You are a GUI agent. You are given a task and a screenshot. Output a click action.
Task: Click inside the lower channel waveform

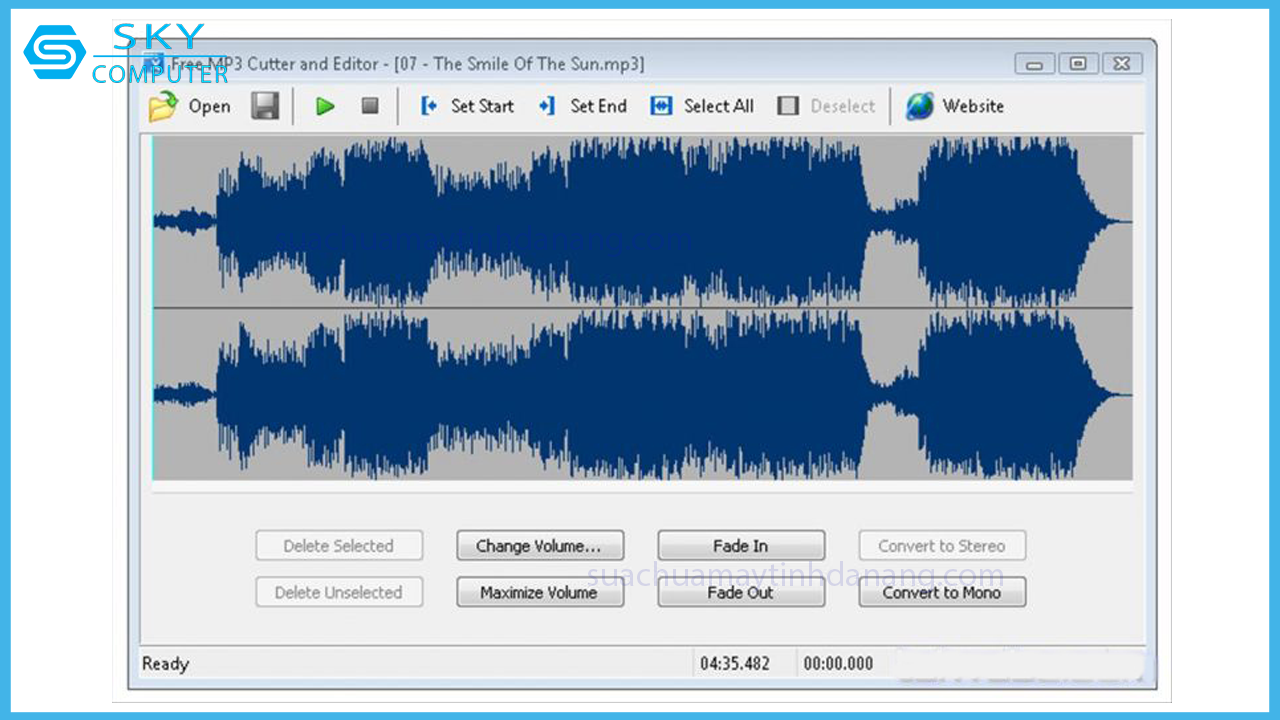pyautogui.click(x=642, y=394)
